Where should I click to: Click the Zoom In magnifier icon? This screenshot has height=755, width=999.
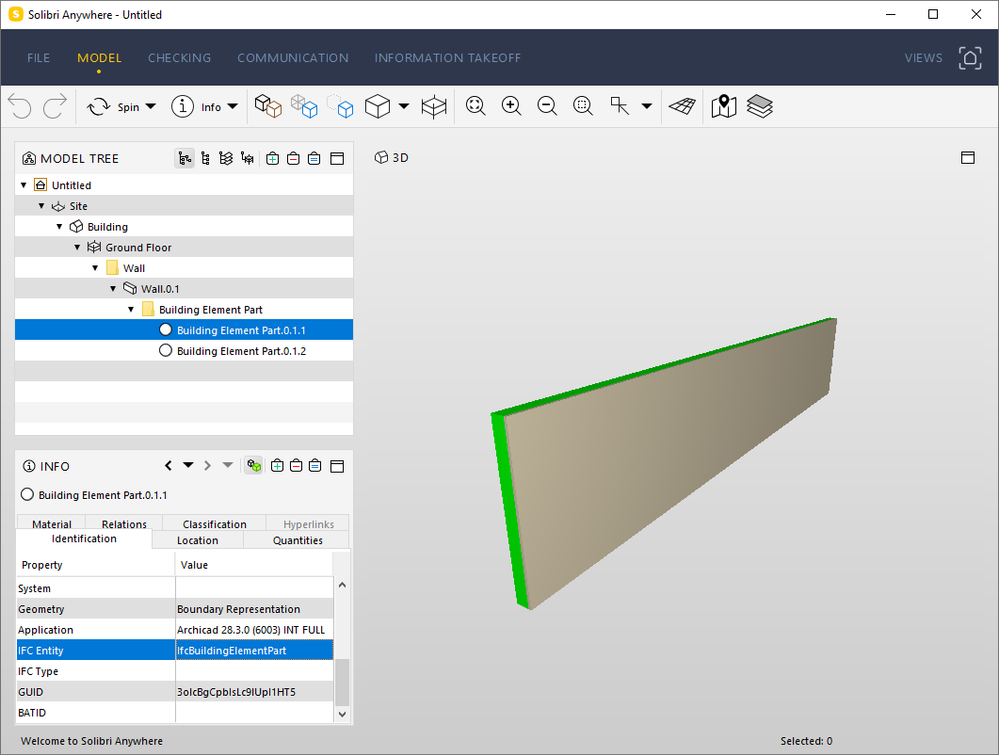[511, 106]
